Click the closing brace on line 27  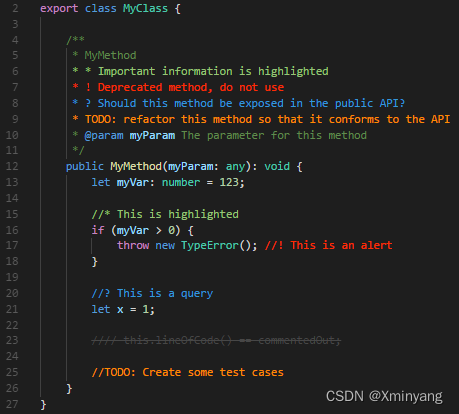[x=43, y=405]
